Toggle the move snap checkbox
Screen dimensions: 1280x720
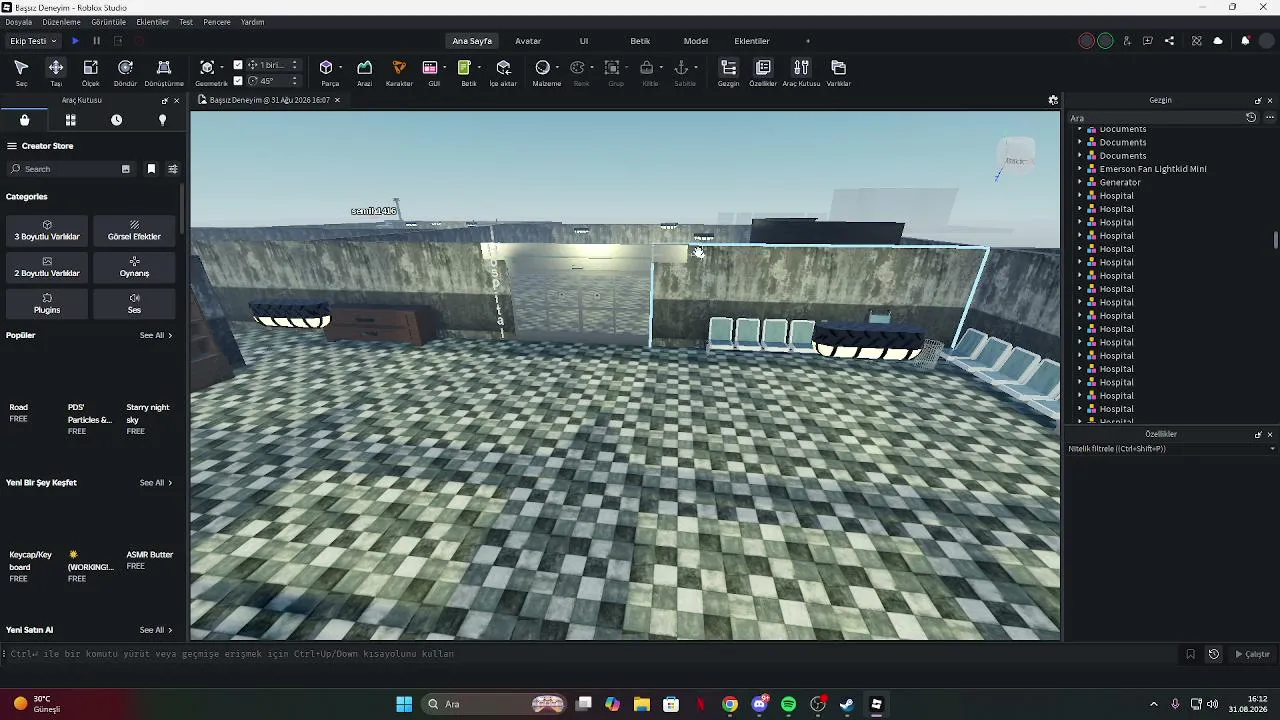[238, 65]
